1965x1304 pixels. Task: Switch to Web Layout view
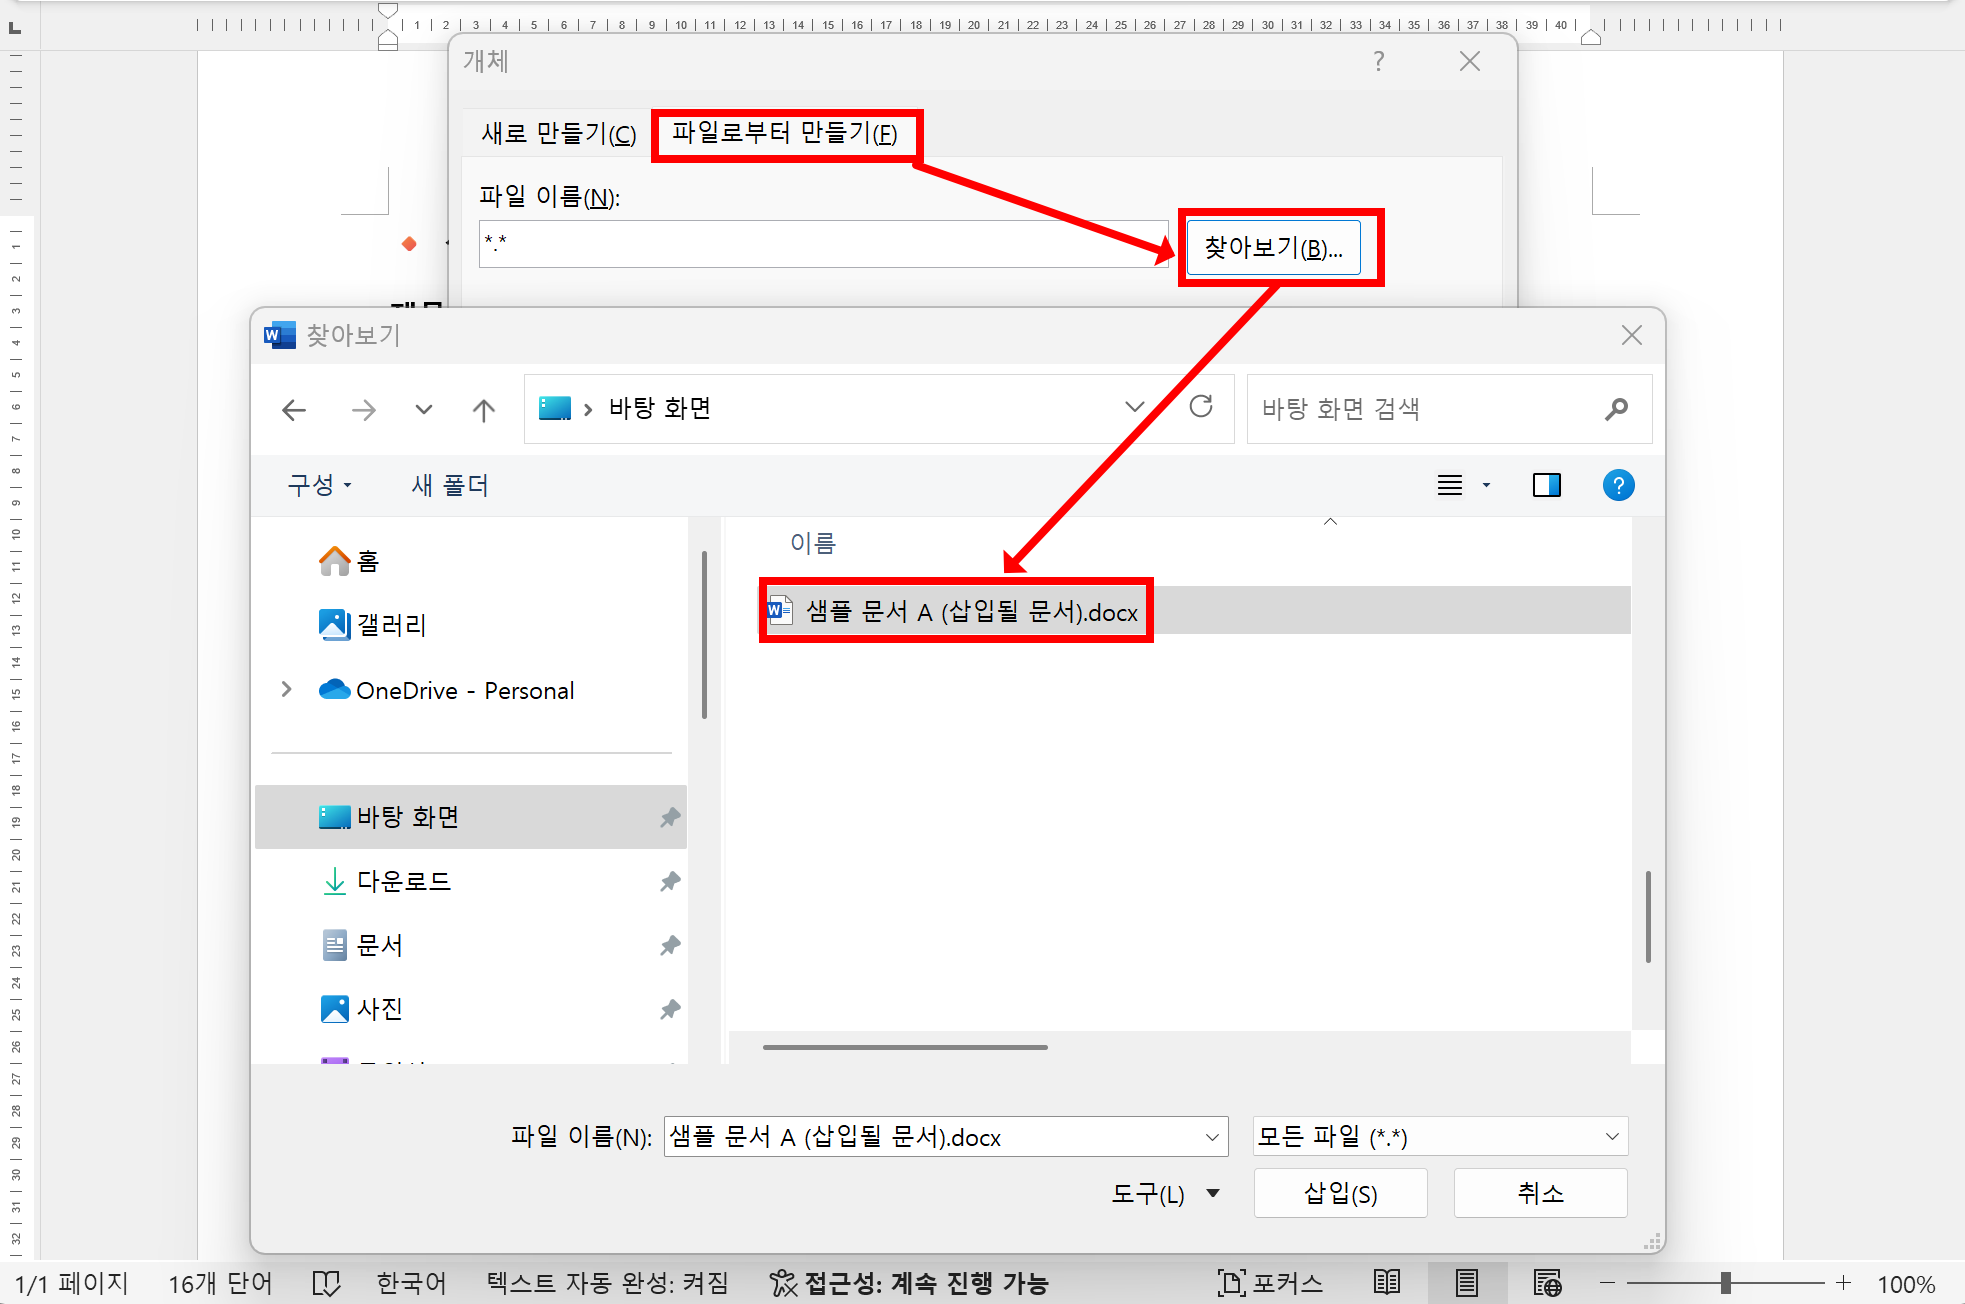pyautogui.click(x=1547, y=1283)
